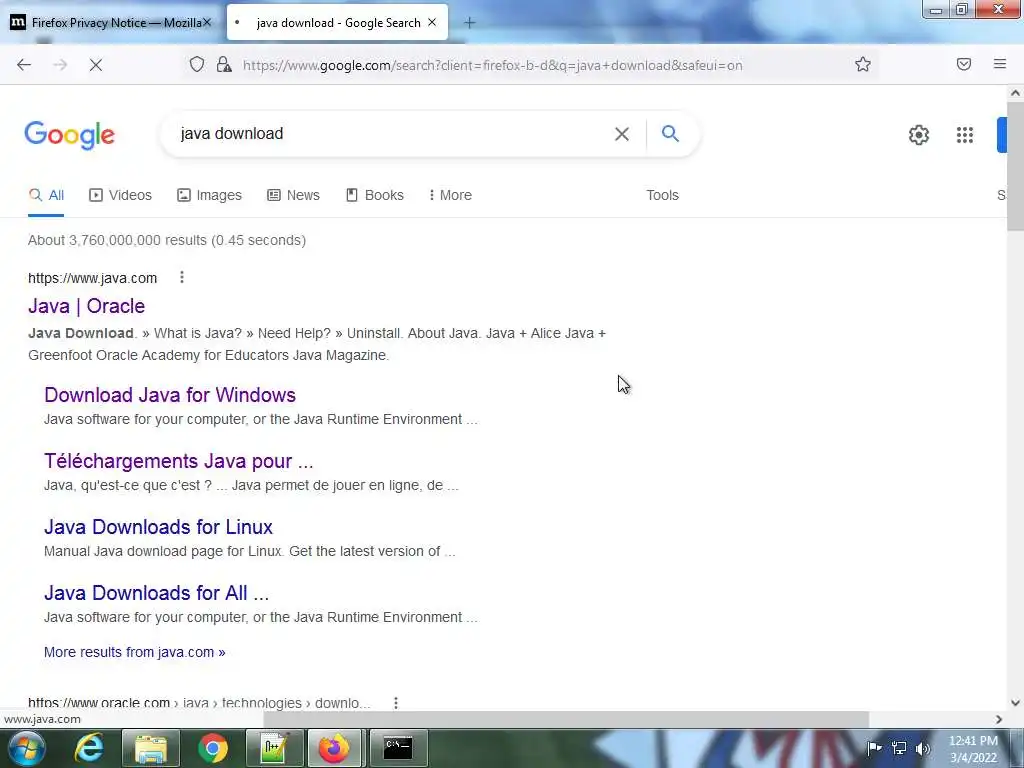1024x768 pixels.
Task: Open a new tab
Action: tap(470, 23)
